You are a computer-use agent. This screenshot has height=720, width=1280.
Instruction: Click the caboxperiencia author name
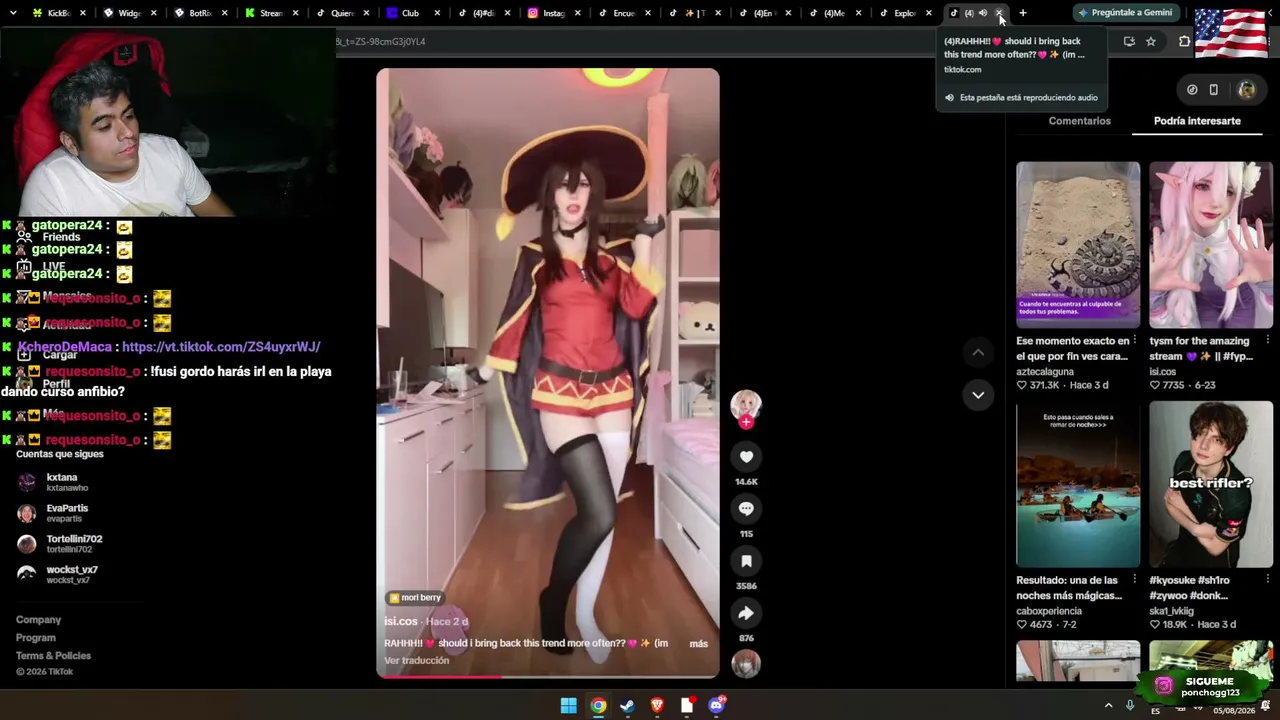pos(1049,611)
